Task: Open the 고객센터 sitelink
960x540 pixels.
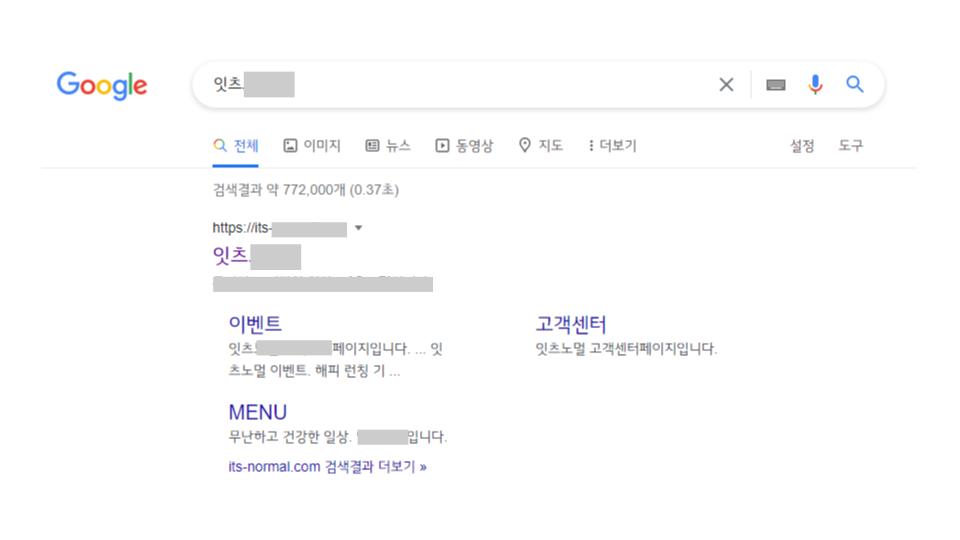Action: coord(571,324)
